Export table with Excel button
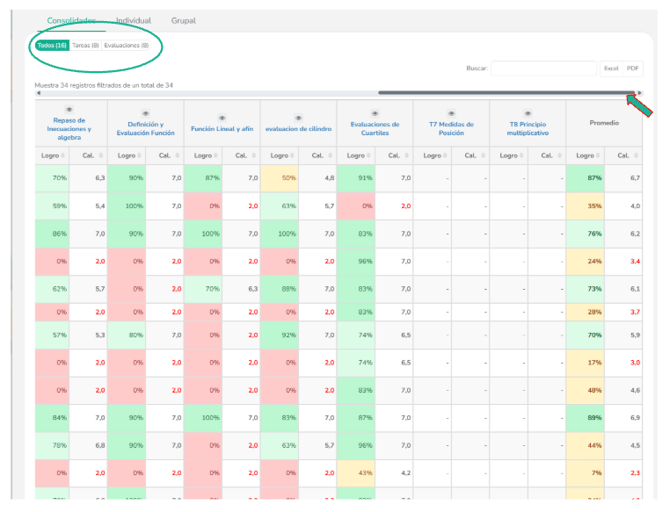The height and width of the screenshot is (512, 670). 611,68
